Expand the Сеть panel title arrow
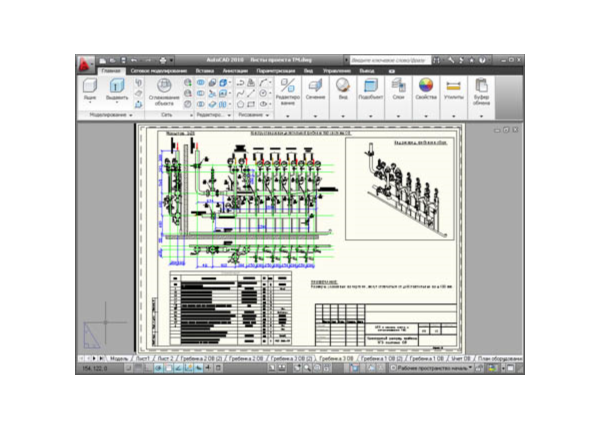Viewport: 600px width, 428px height. point(191,115)
